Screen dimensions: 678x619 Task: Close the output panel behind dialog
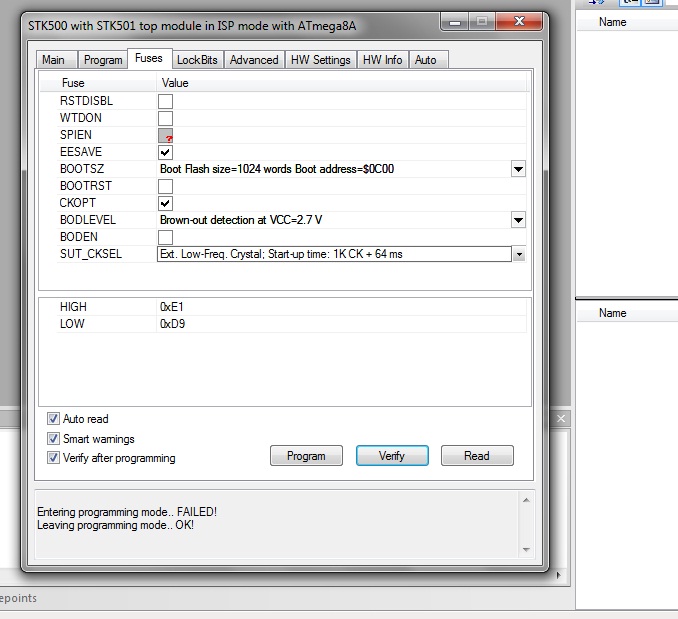561,418
